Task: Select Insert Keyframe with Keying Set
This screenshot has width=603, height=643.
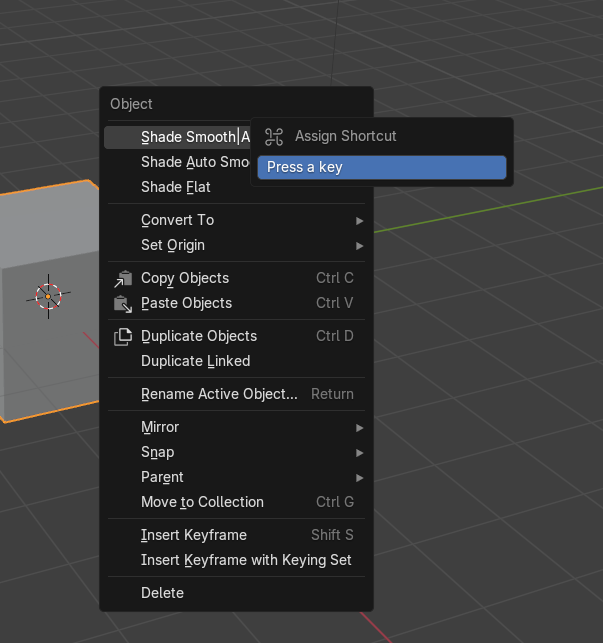Action: [x=236, y=560]
